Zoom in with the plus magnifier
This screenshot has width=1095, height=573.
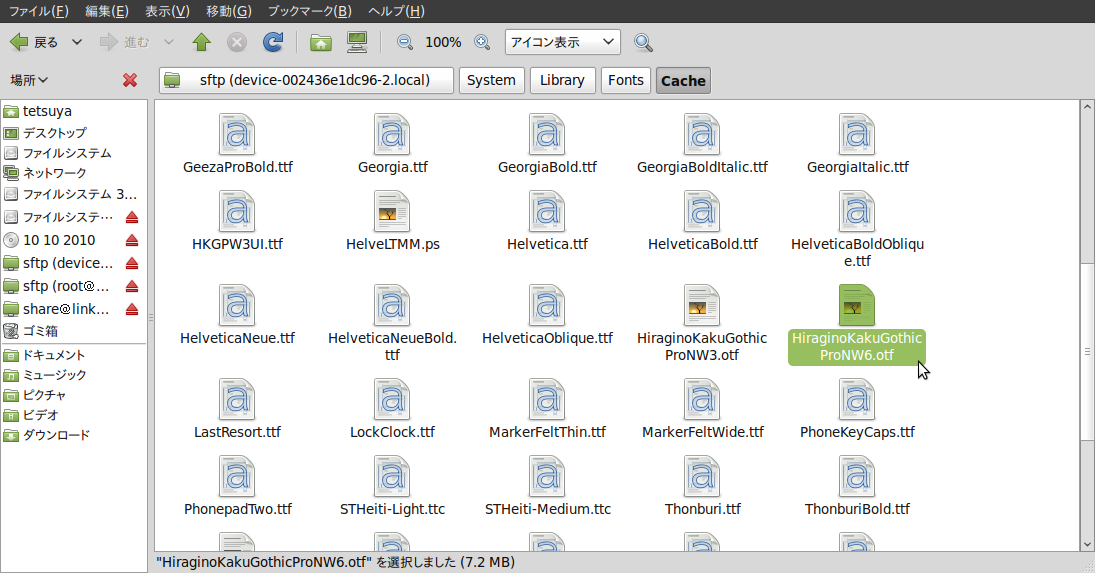tap(482, 43)
